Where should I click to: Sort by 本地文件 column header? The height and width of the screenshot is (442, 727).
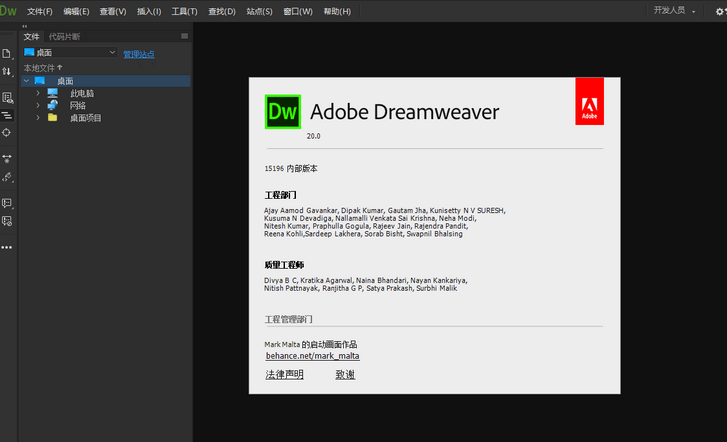[43, 68]
